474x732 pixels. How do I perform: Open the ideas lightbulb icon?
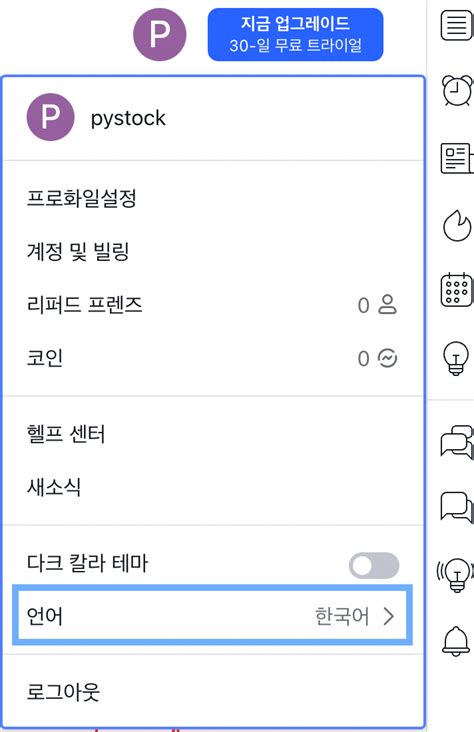click(x=456, y=358)
